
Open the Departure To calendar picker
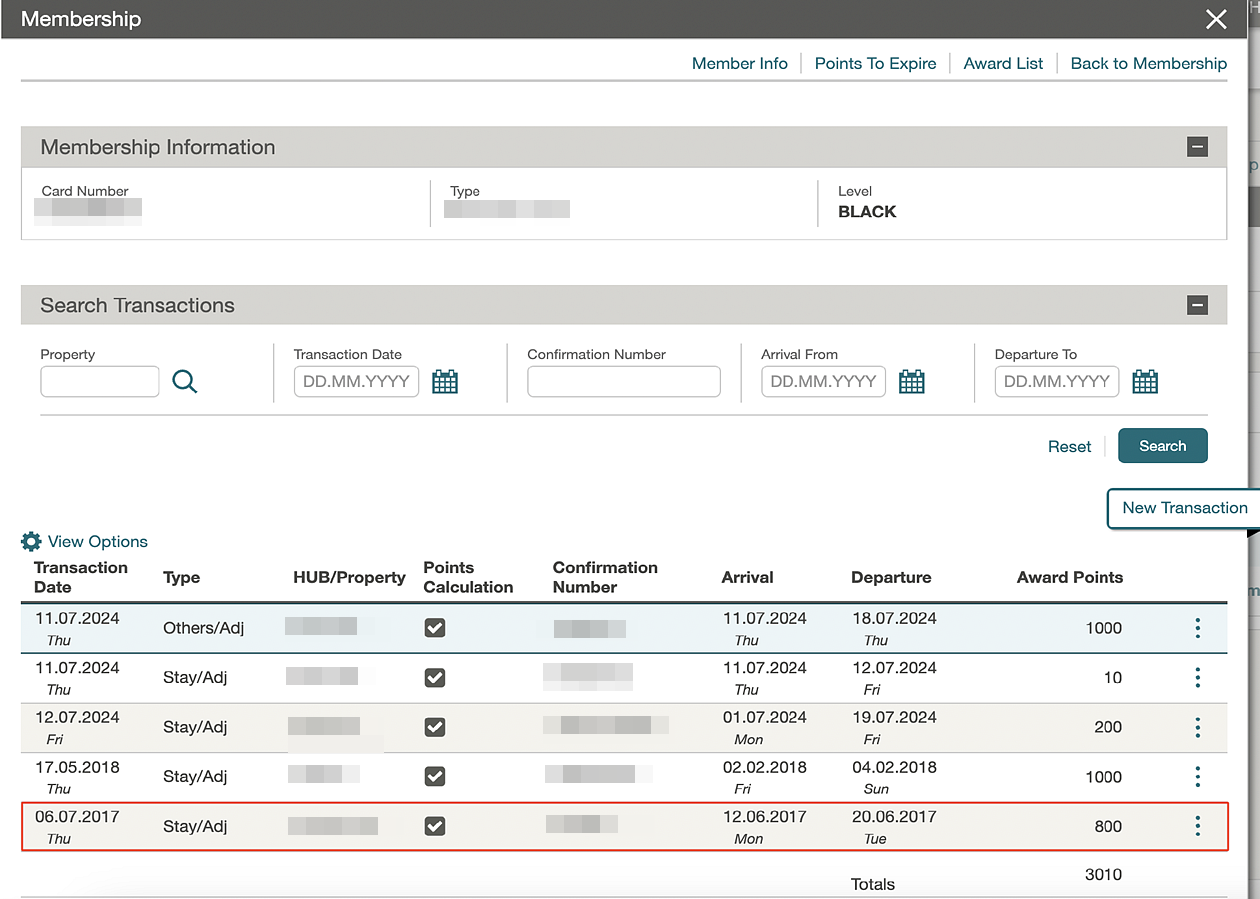[1145, 381]
